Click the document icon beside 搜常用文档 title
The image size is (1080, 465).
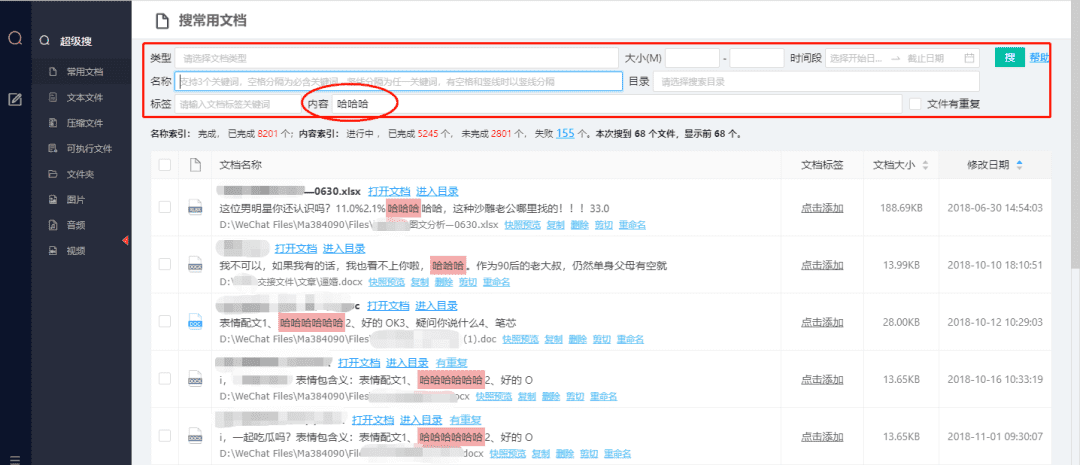[x=161, y=21]
